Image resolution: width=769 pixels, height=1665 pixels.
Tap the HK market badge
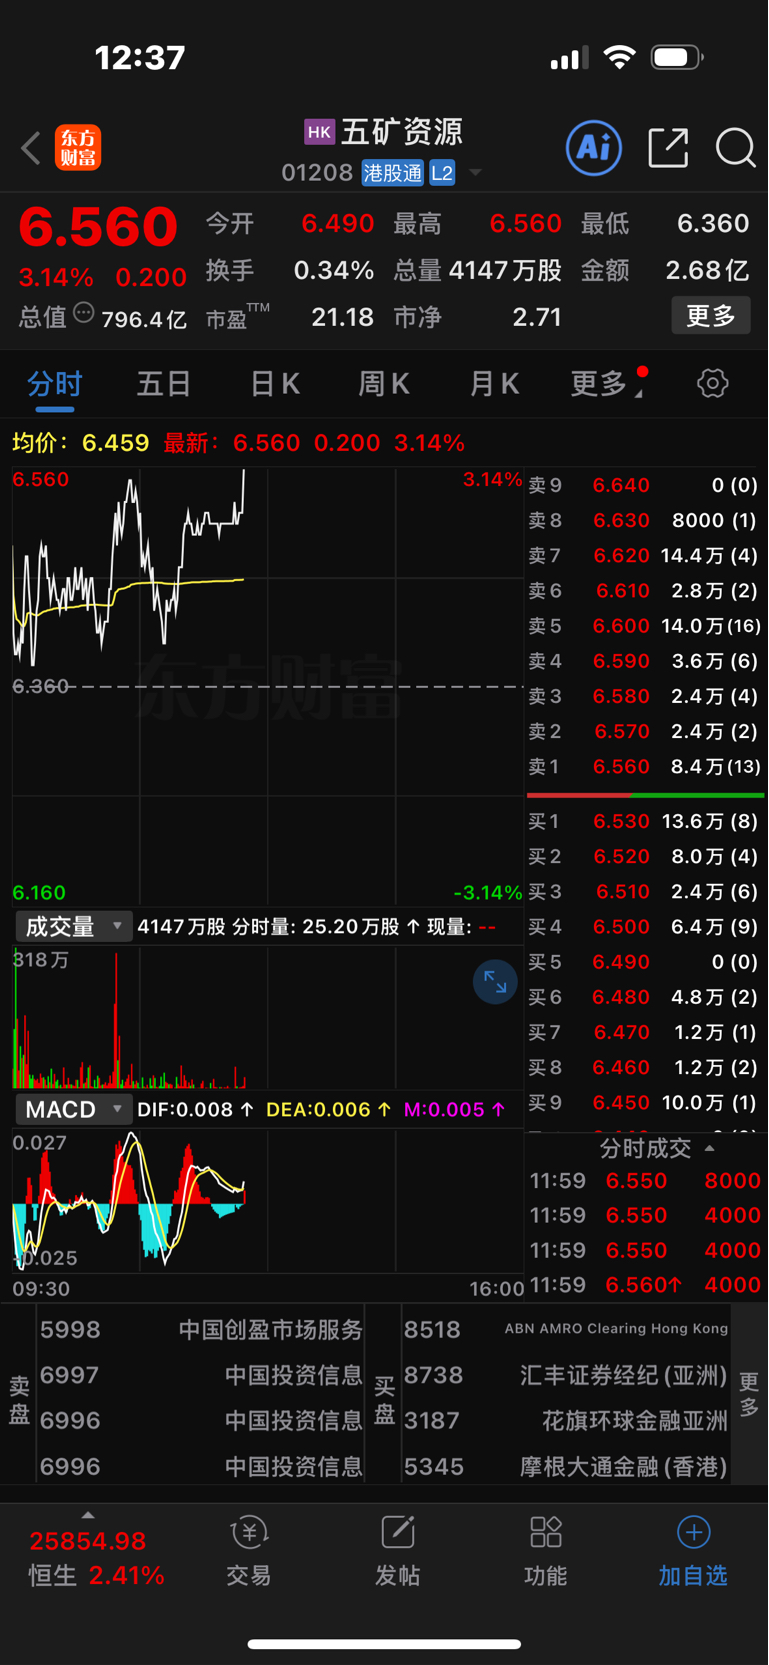[319, 132]
